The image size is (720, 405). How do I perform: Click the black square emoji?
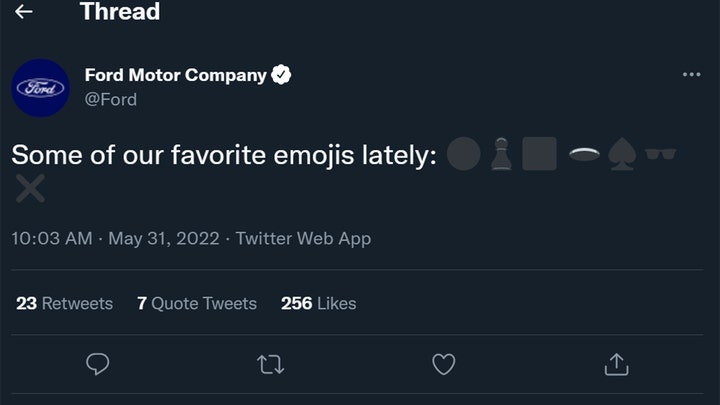[539, 154]
